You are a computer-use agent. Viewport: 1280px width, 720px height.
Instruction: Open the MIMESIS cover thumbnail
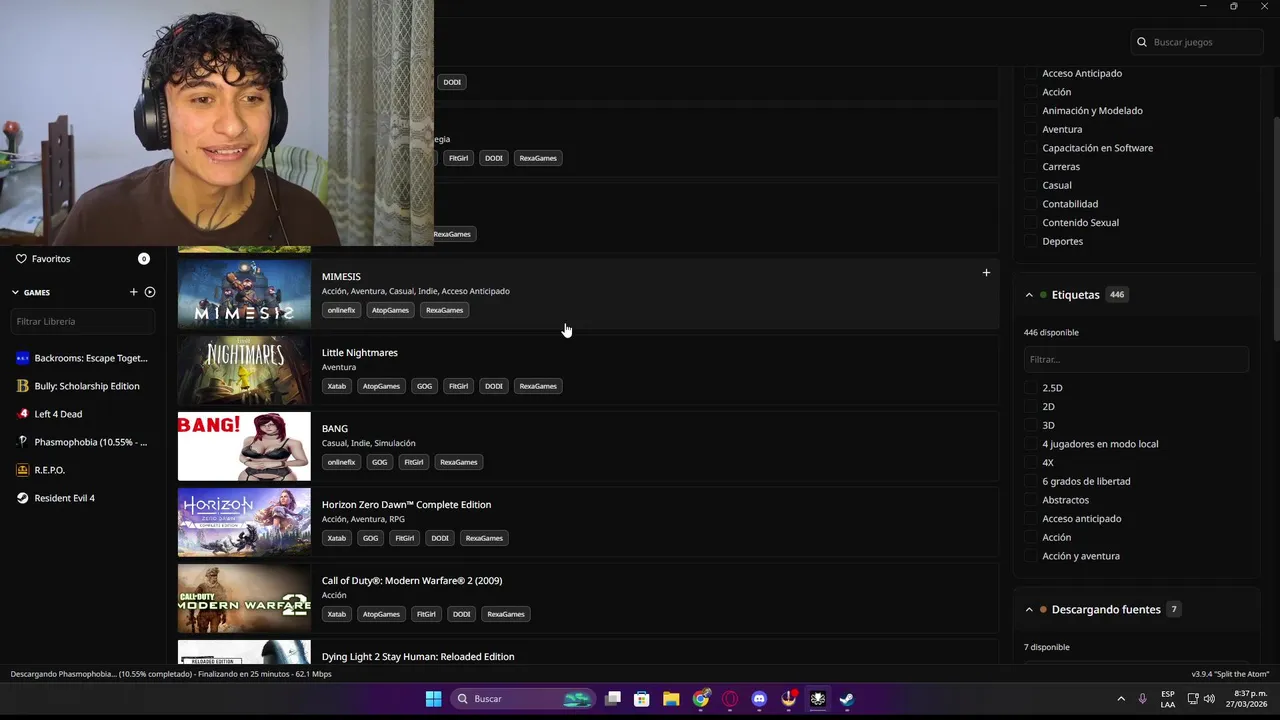244,295
